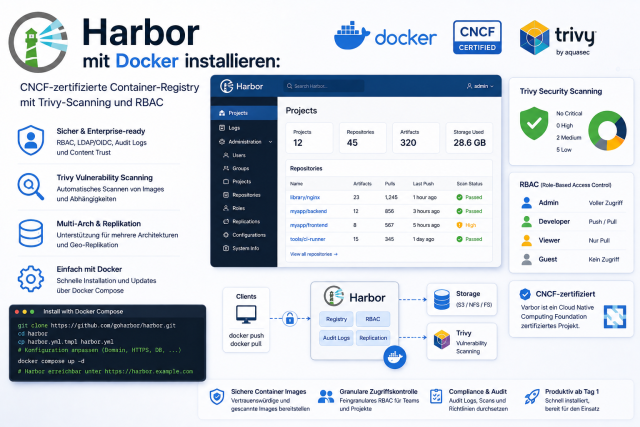The height and width of the screenshot is (427, 640).
Task: Click the Guest user icon in RBAC panel
Action: pyautogui.click(x=527, y=259)
